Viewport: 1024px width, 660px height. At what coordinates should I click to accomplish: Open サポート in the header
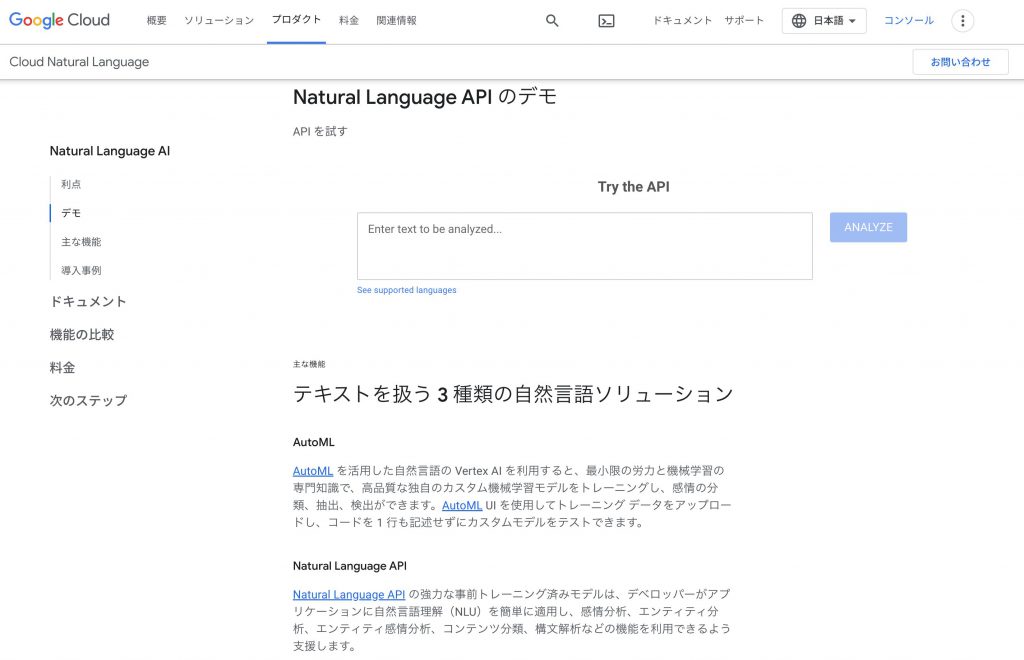point(744,20)
